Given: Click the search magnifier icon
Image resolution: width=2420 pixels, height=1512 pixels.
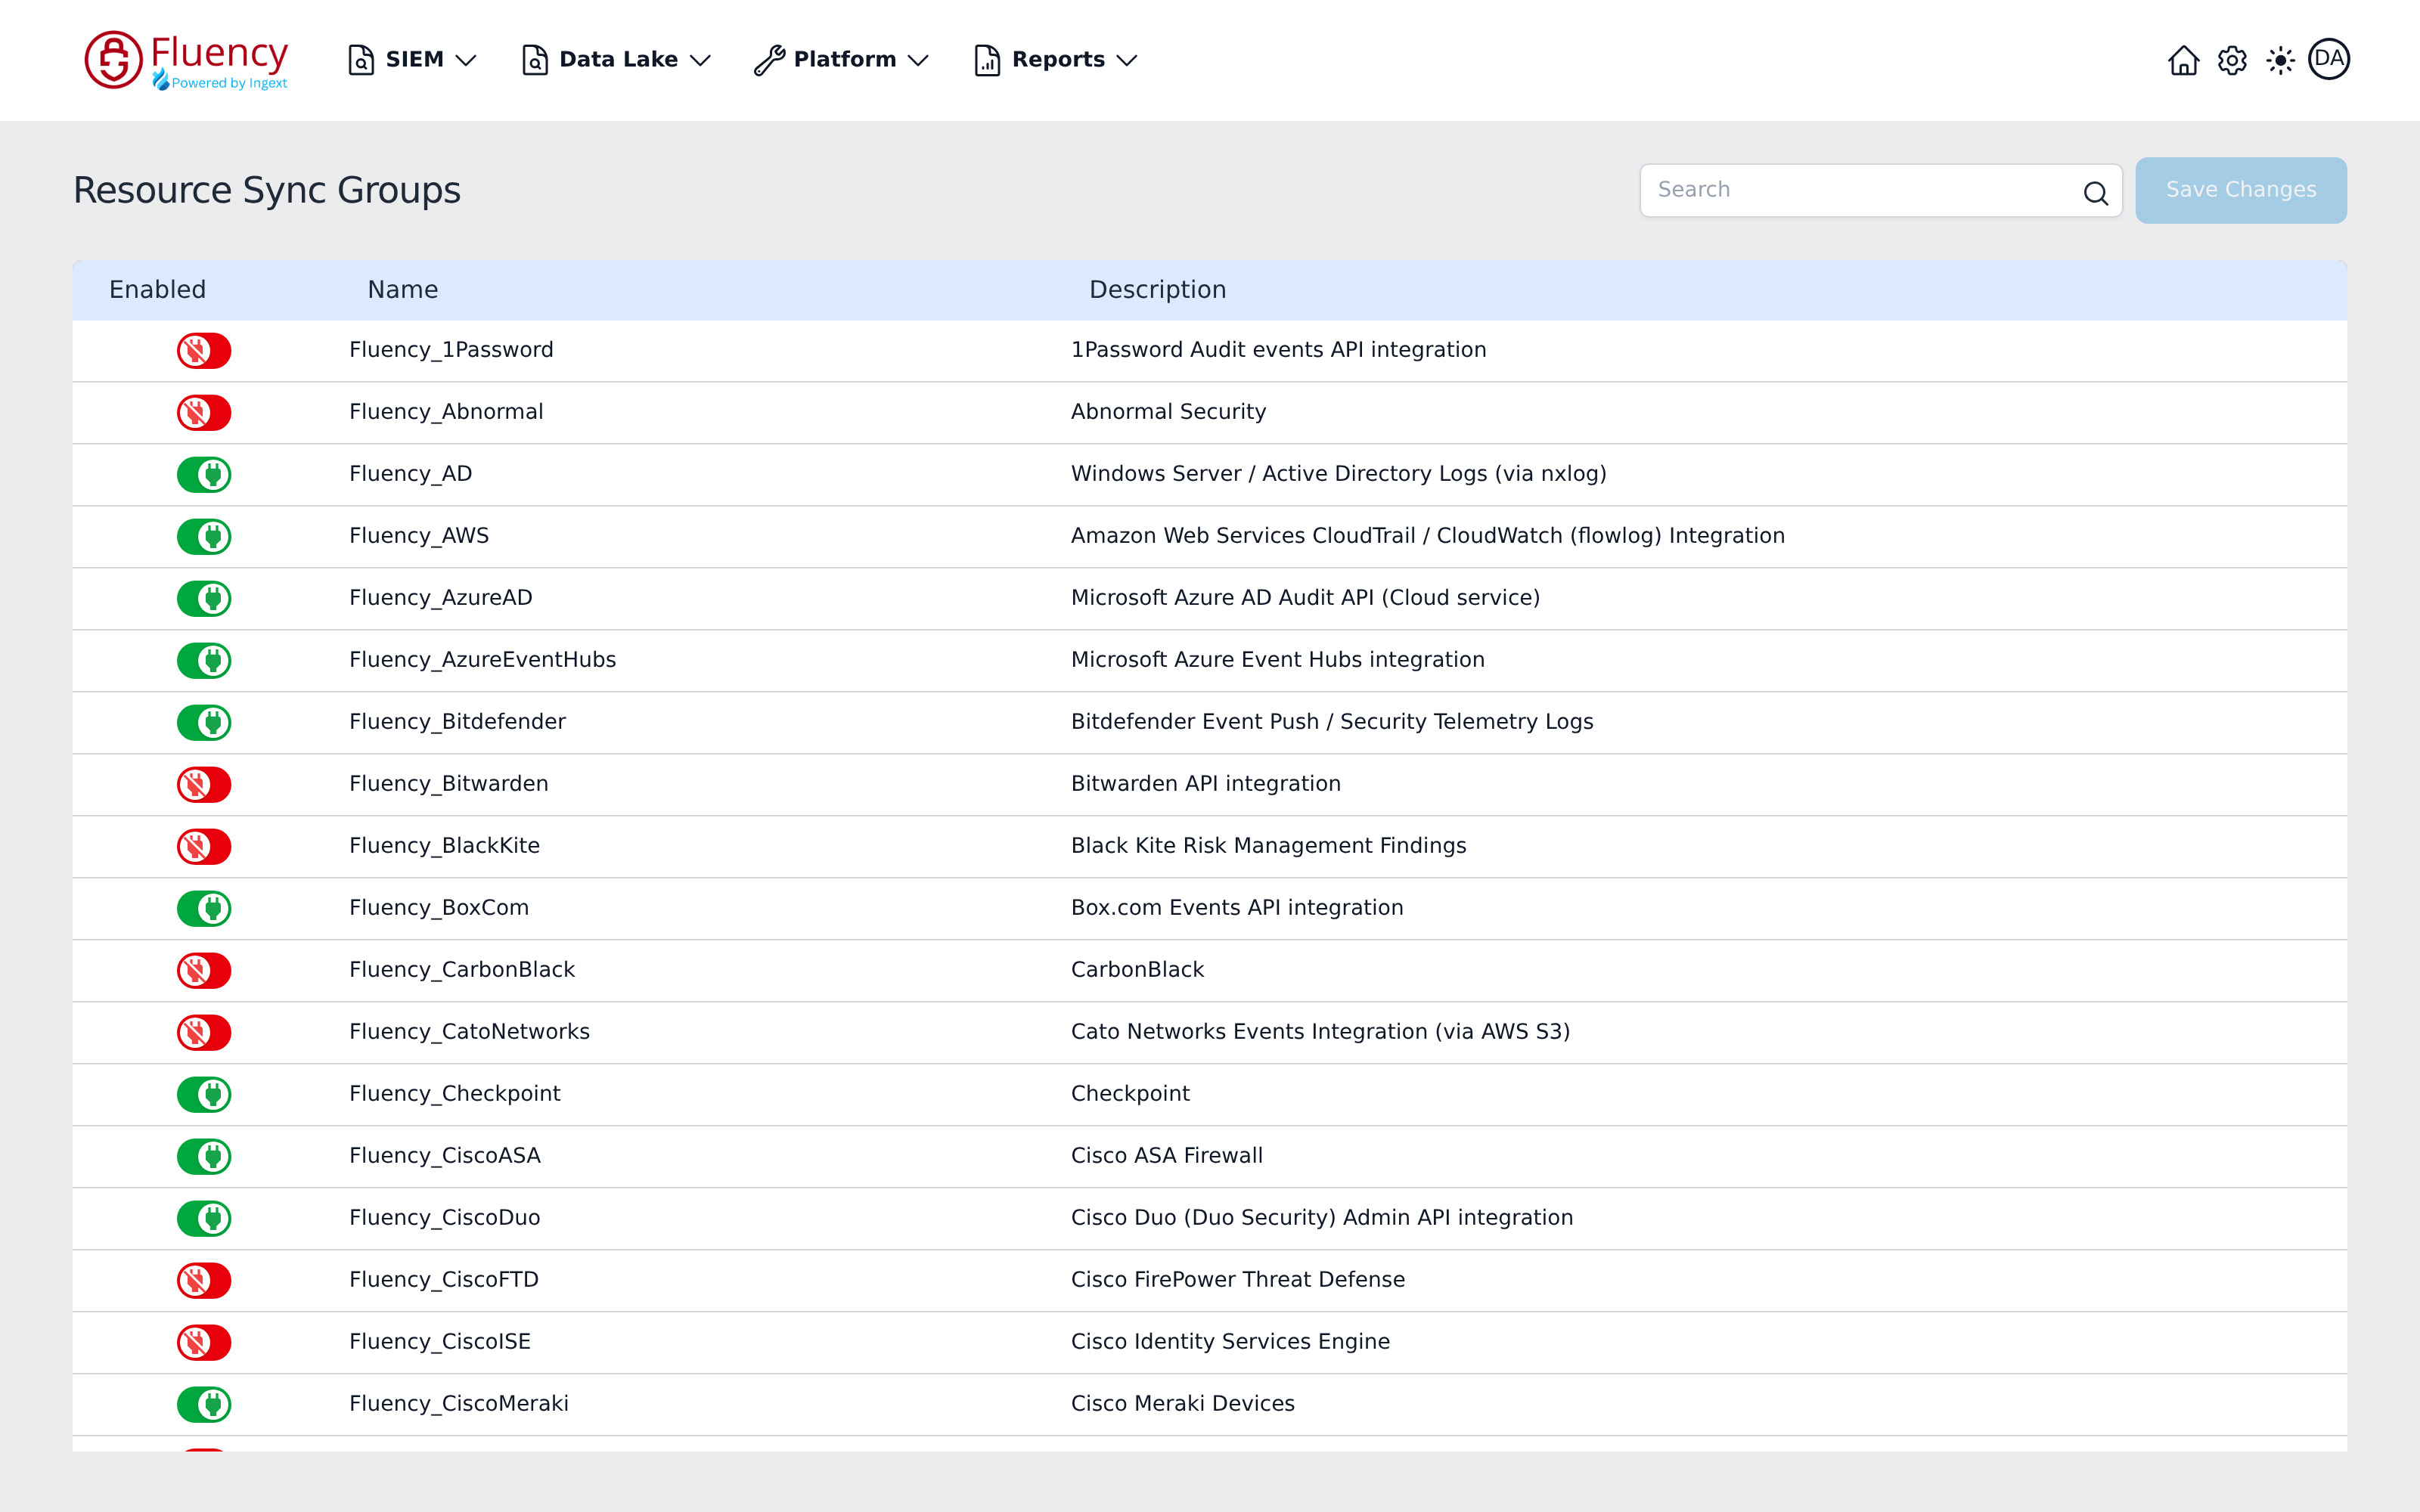Looking at the screenshot, I should (x=2096, y=193).
